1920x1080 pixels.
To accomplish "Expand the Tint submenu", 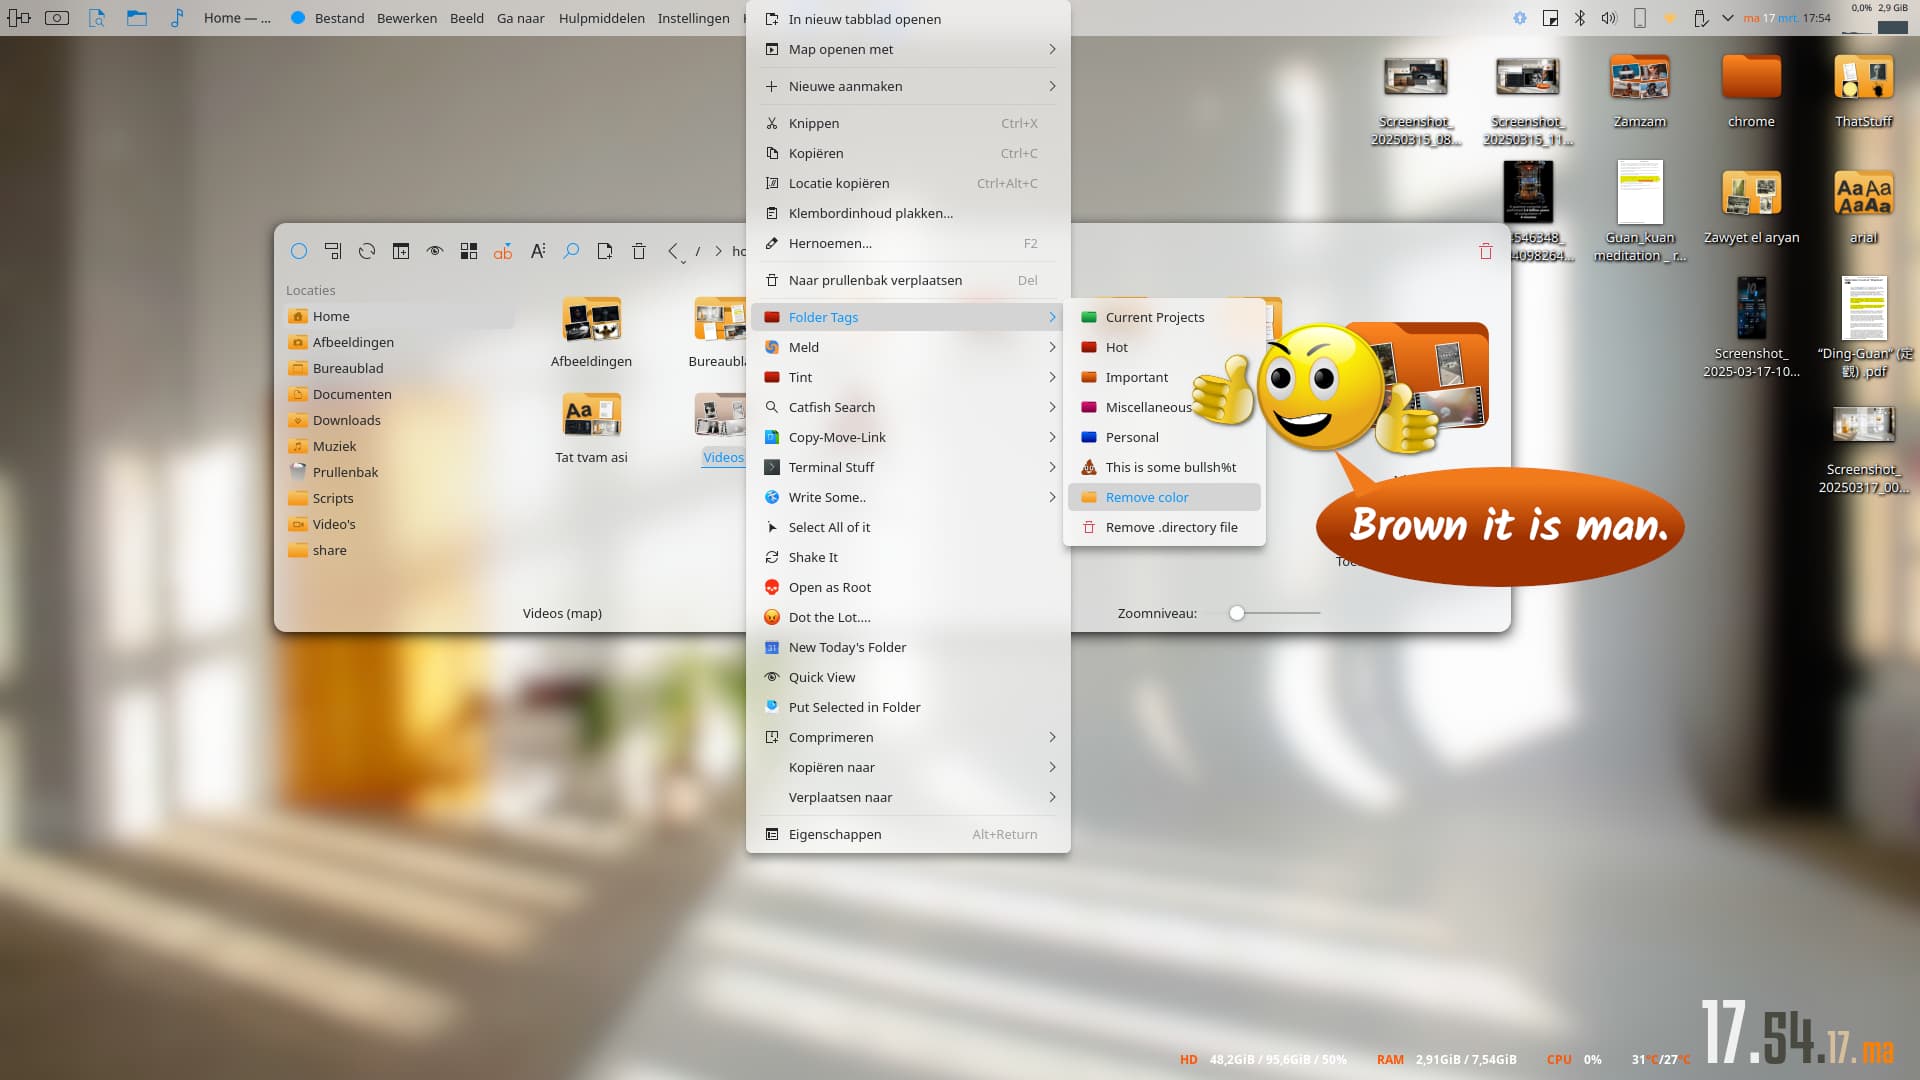I will click(x=908, y=377).
